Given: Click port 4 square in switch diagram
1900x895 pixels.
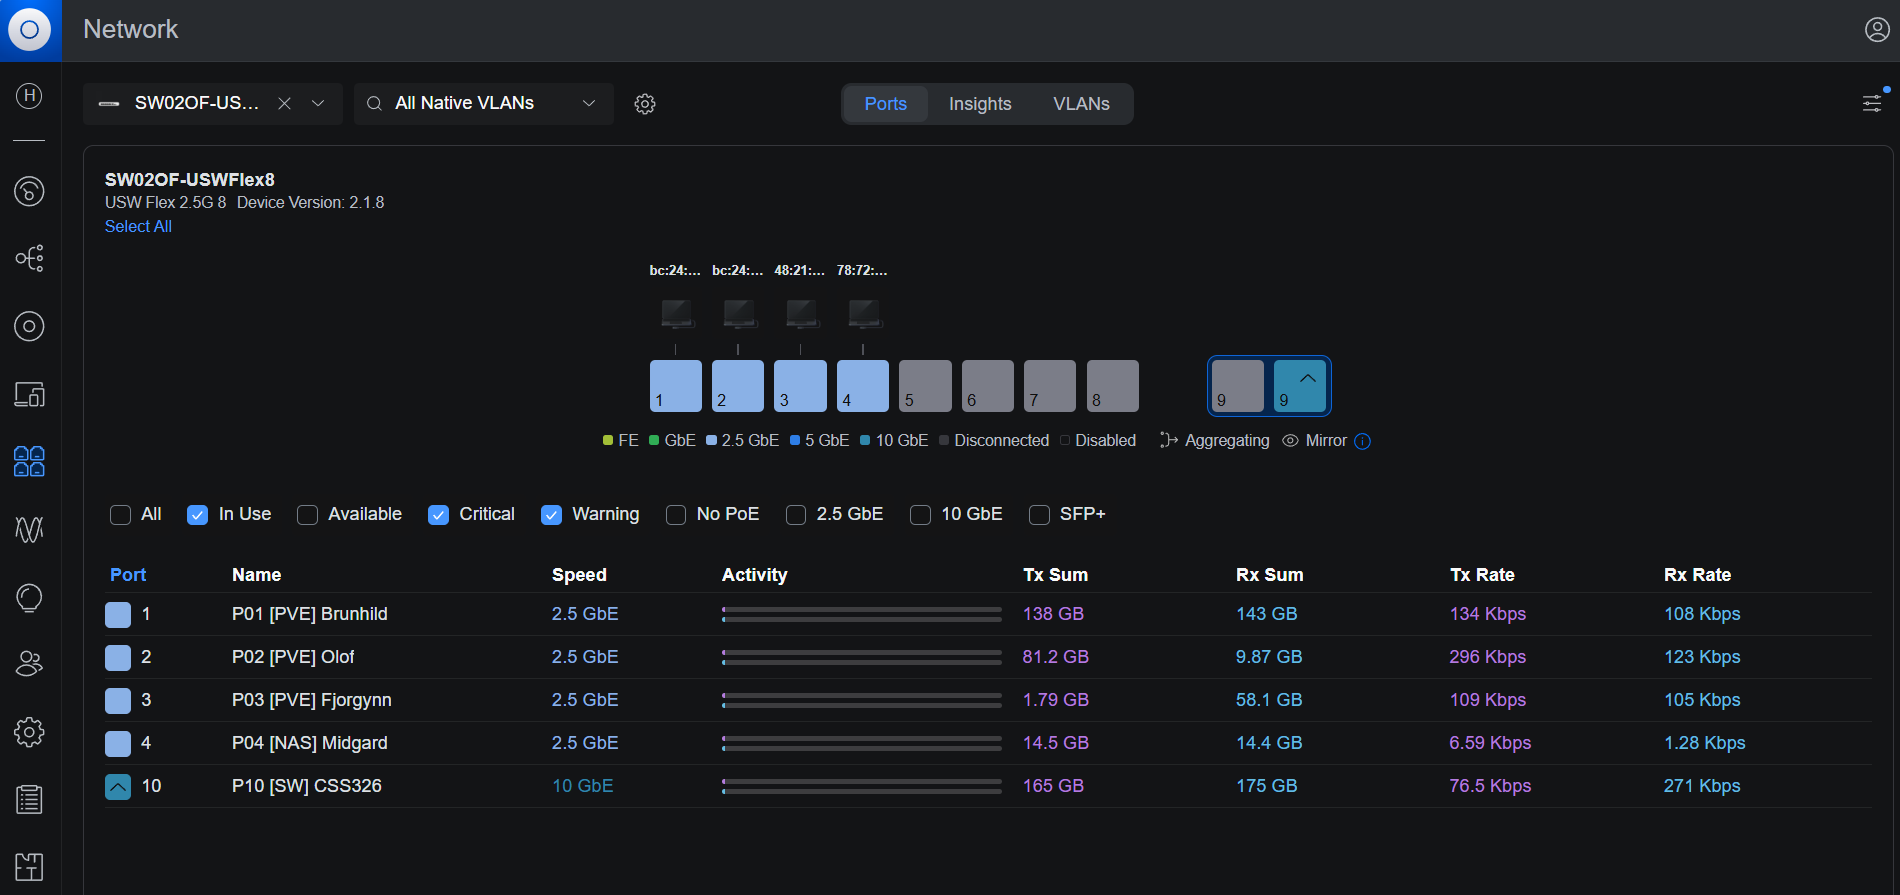Looking at the screenshot, I should coord(863,386).
